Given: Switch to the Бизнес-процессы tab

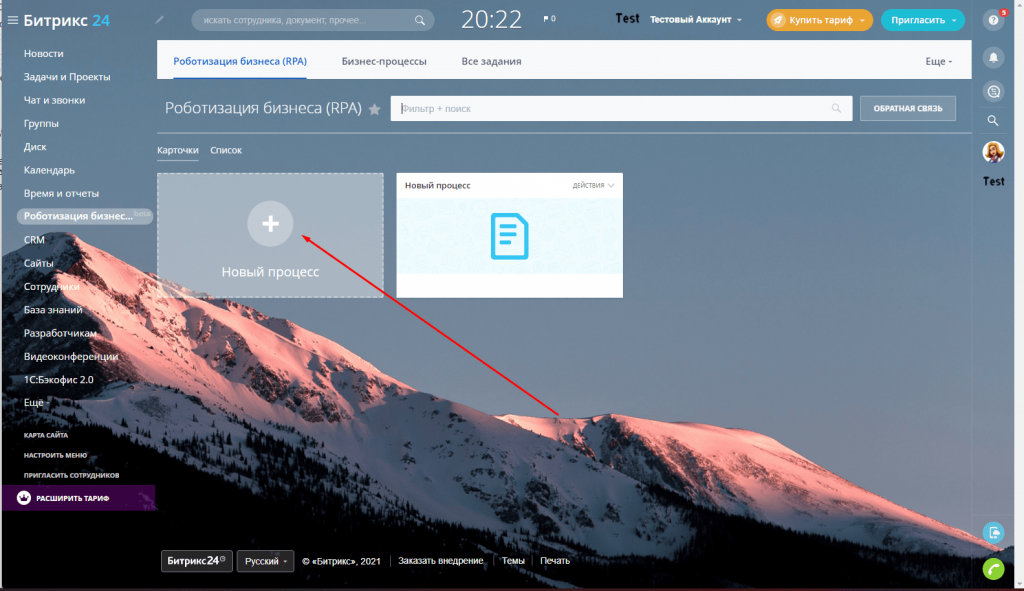Looking at the screenshot, I should (x=384, y=62).
